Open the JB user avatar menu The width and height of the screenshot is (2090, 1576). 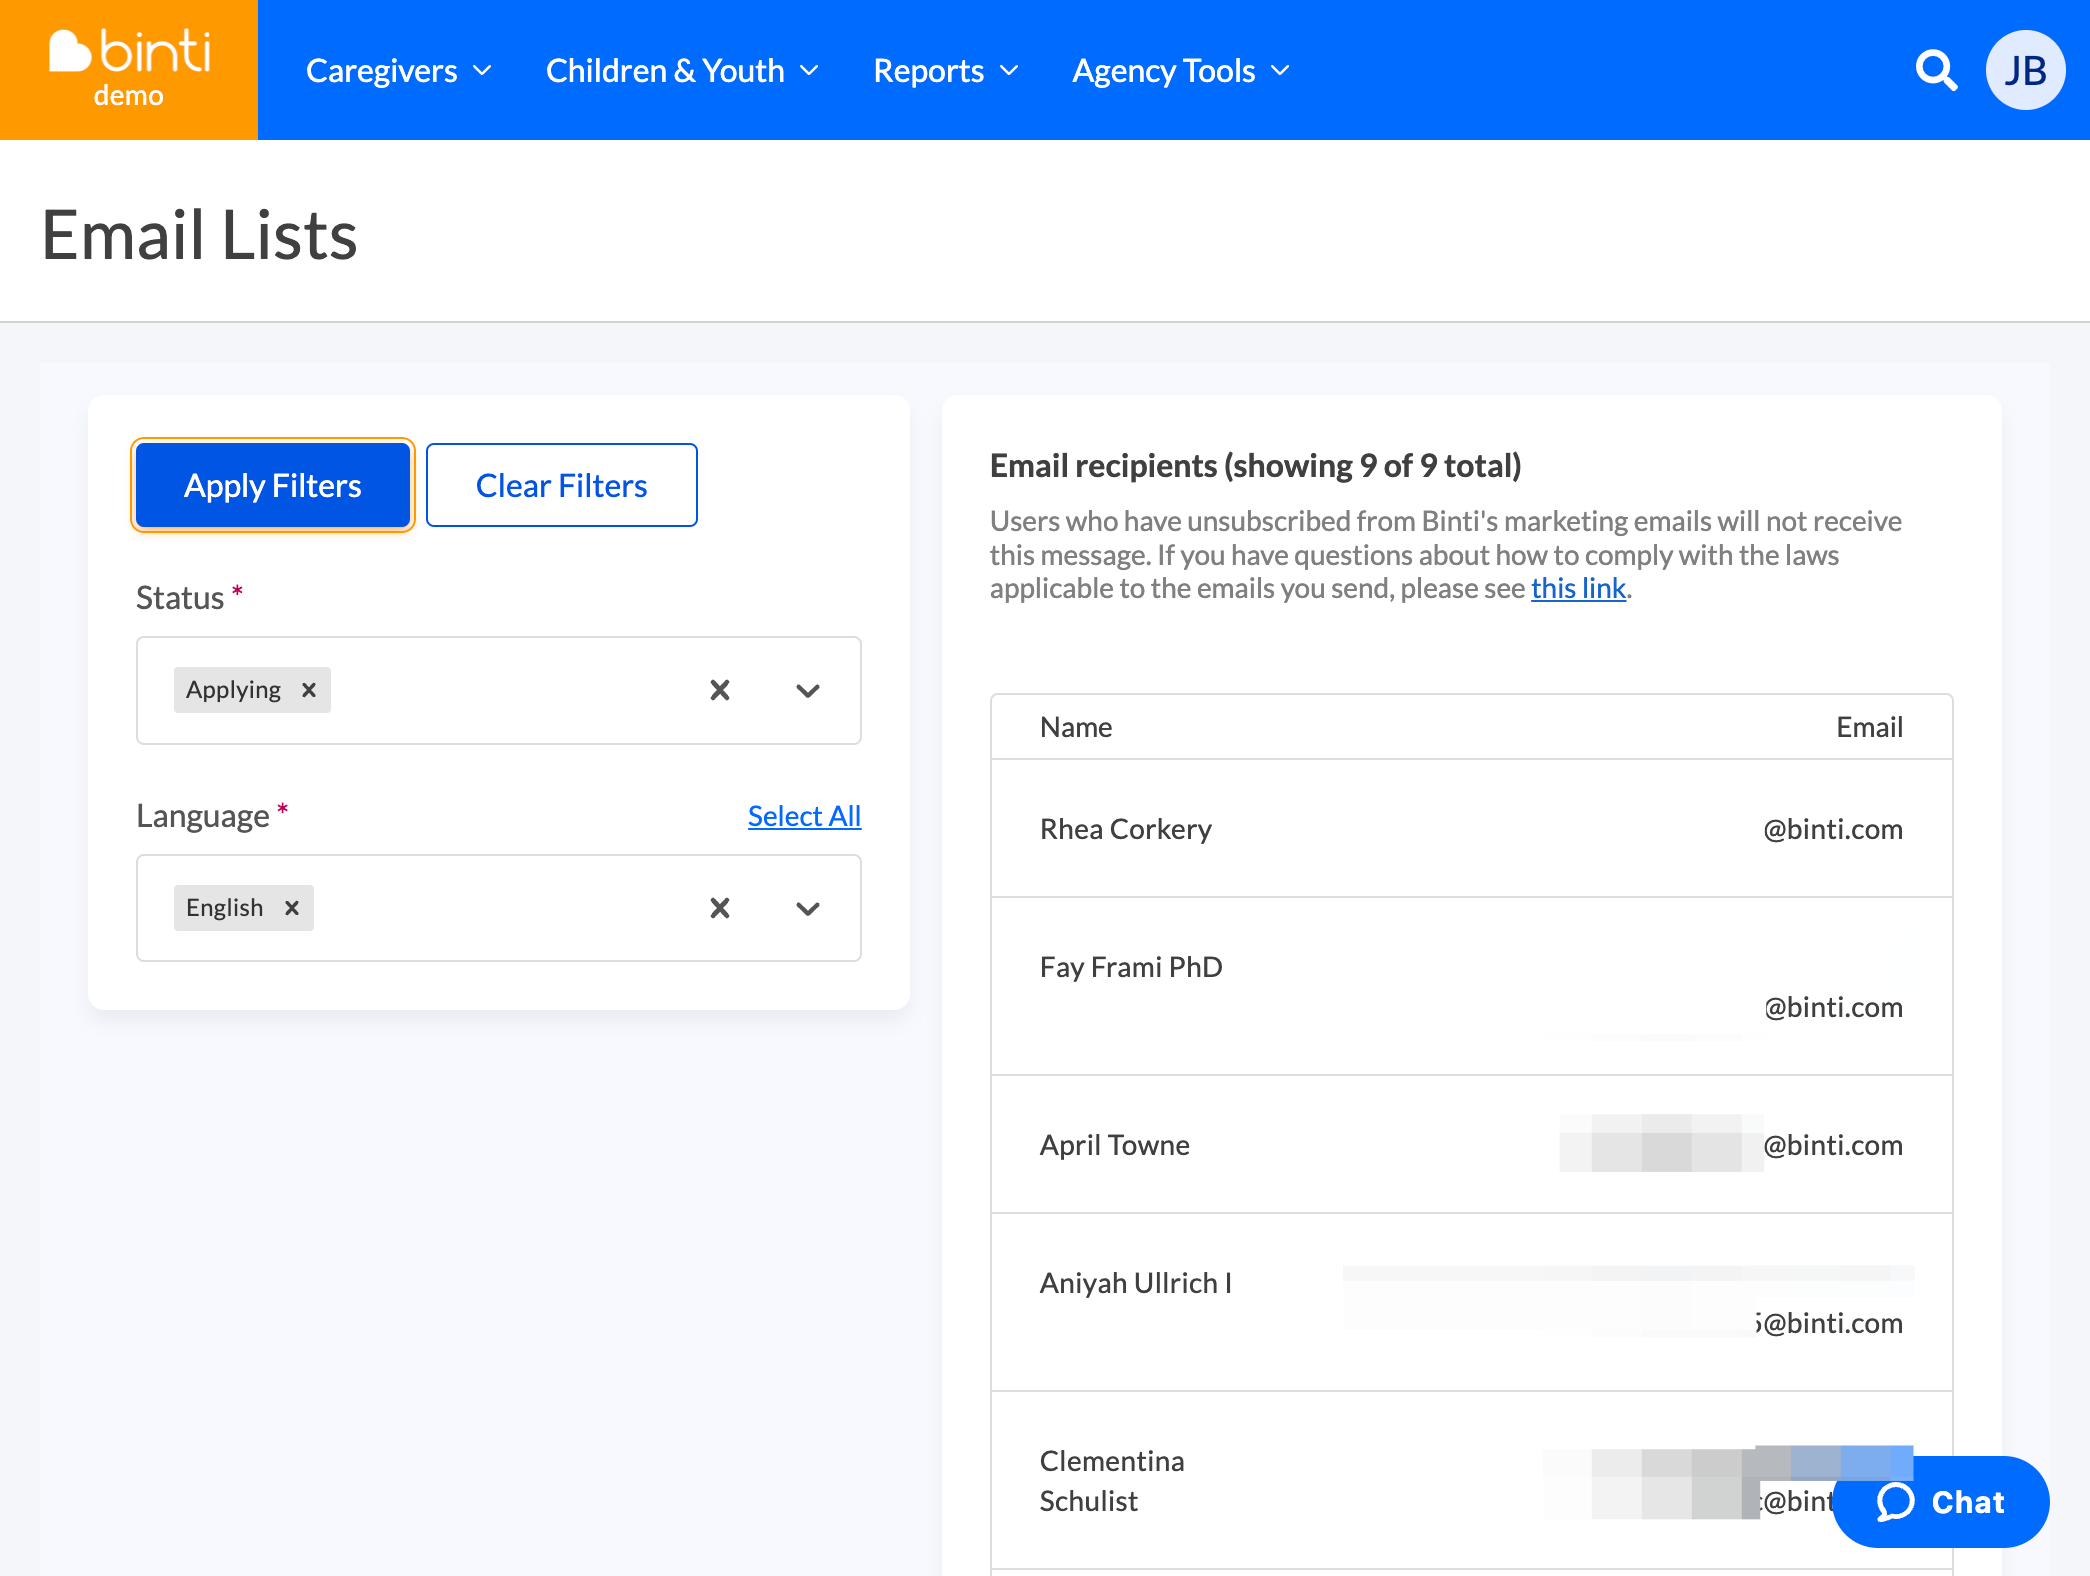tap(2025, 71)
